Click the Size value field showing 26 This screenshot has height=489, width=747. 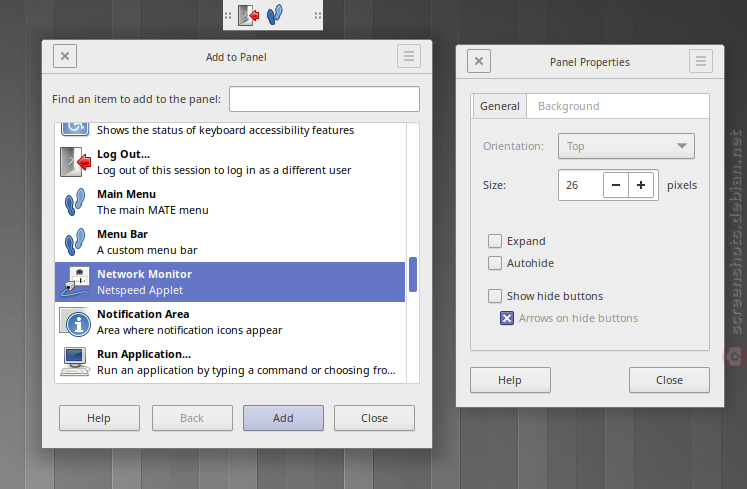(581, 185)
